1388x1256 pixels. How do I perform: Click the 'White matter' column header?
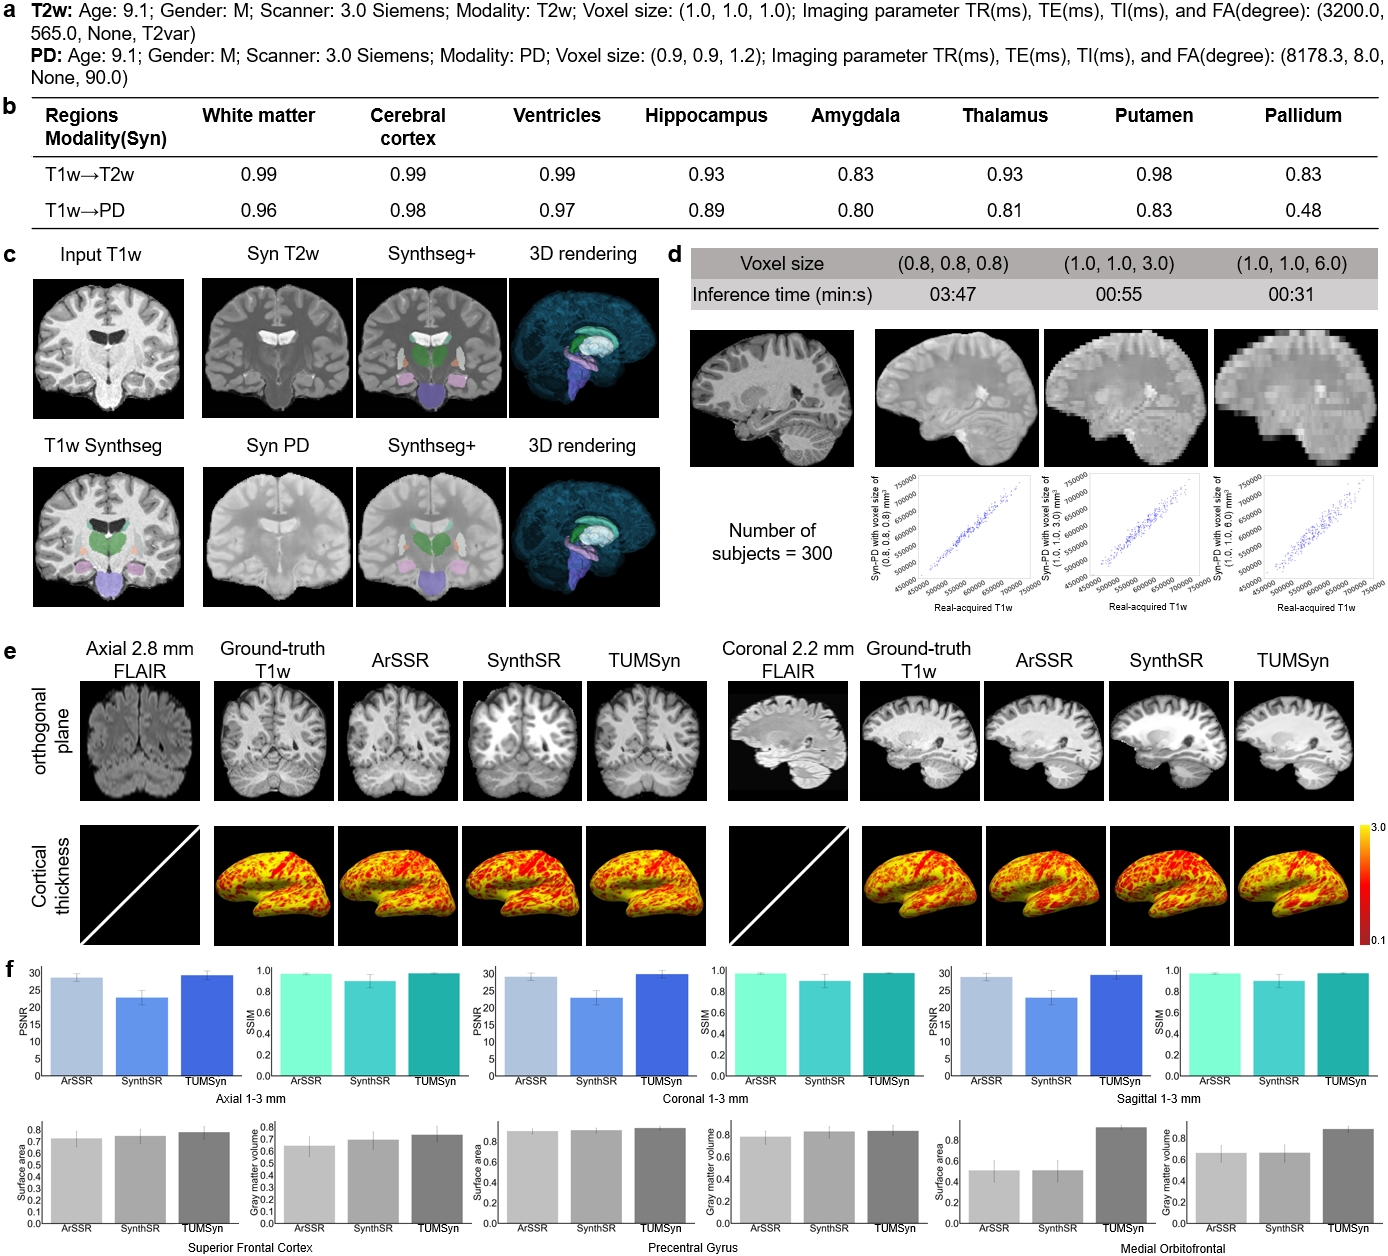coord(259,116)
